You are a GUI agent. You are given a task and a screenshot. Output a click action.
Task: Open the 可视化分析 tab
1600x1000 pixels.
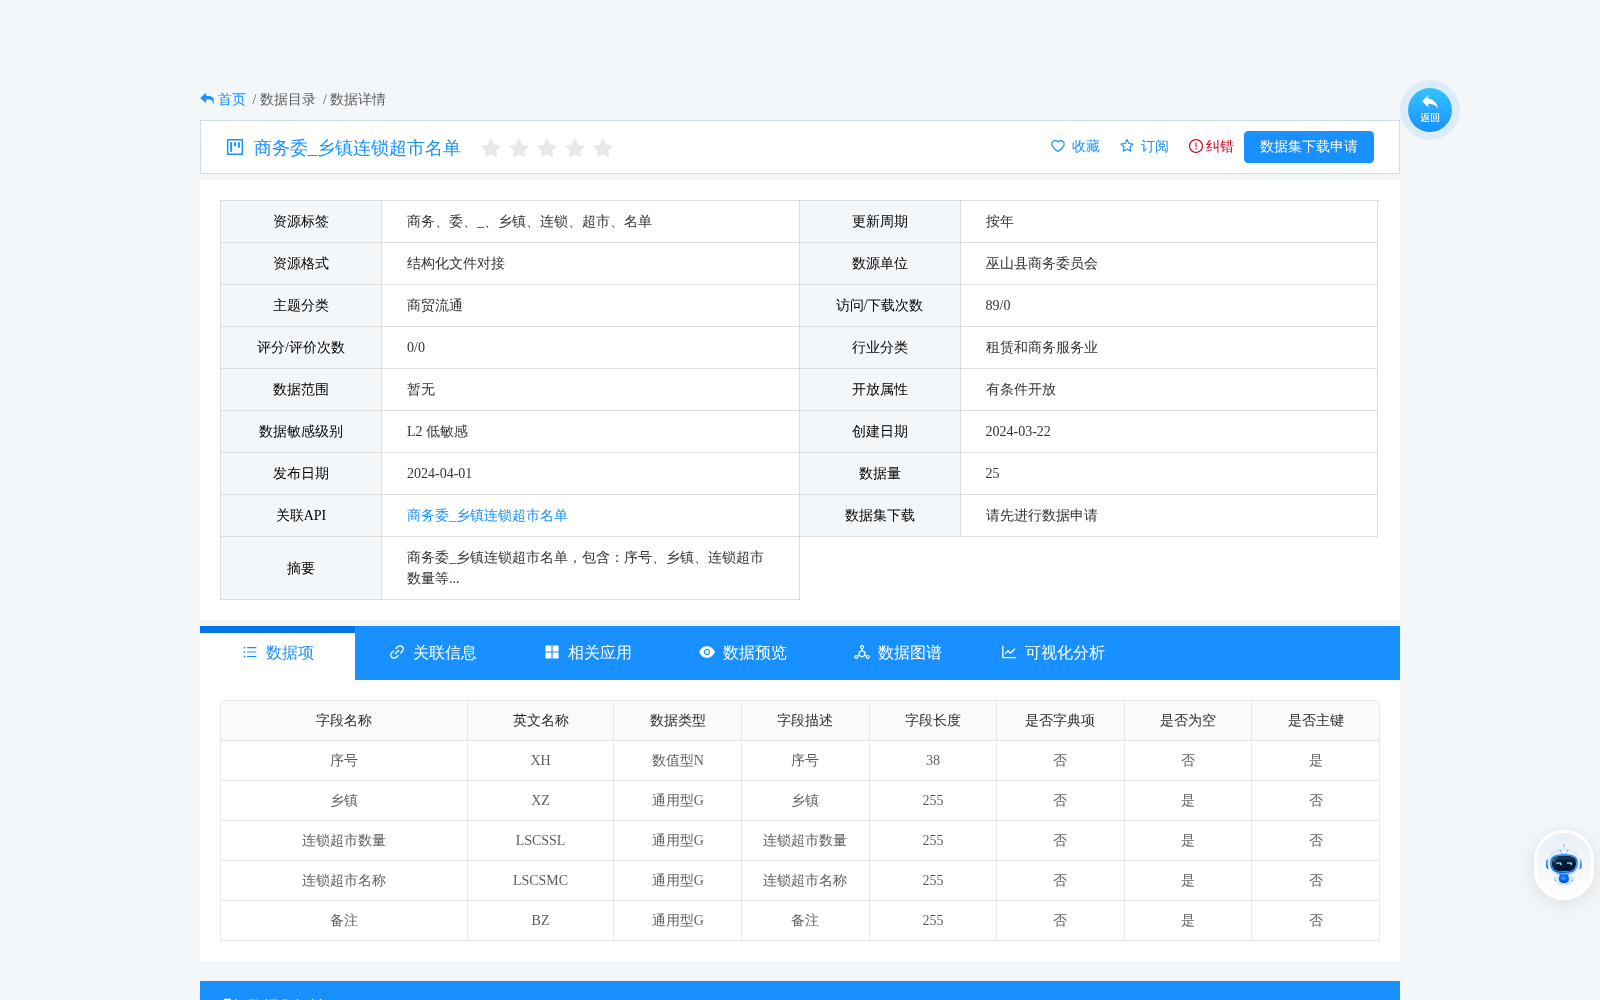(x=1053, y=653)
